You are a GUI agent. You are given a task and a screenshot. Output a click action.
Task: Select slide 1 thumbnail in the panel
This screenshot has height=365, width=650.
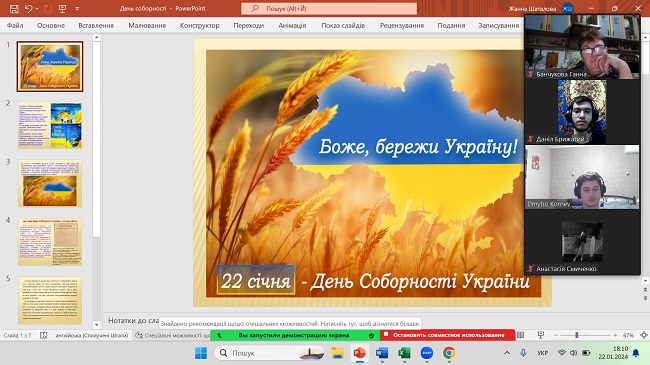tap(50, 66)
